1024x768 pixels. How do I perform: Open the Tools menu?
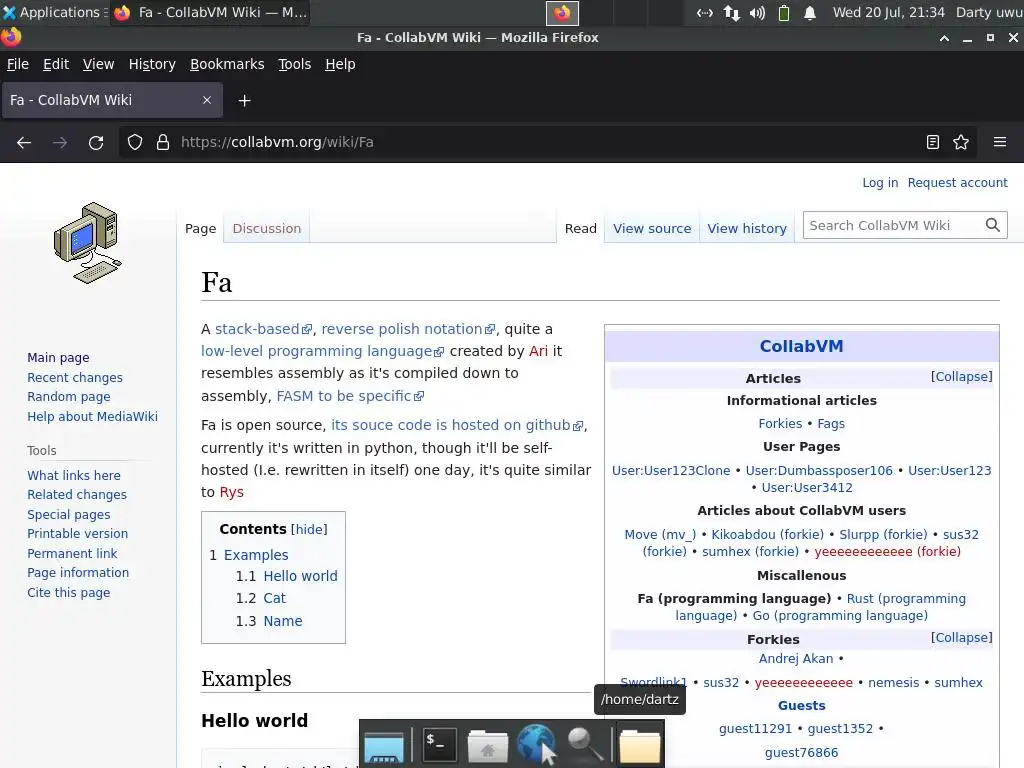pos(295,64)
